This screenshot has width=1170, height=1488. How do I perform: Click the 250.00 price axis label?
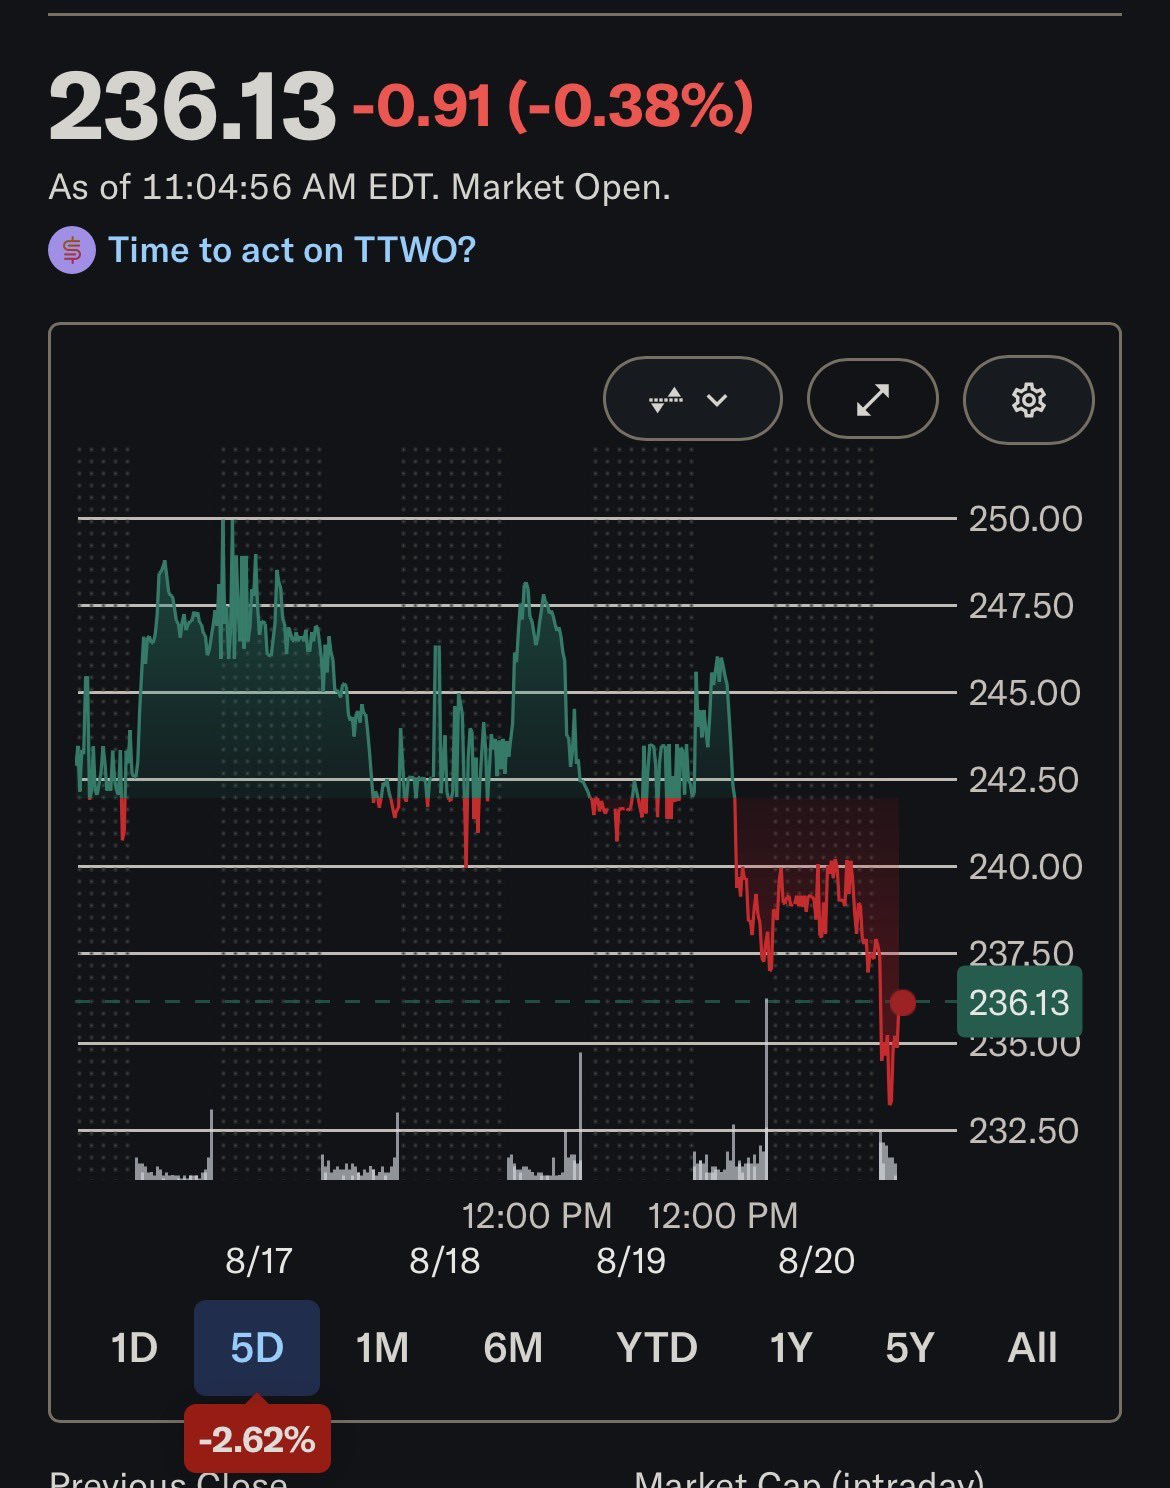click(x=1026, y=519)
